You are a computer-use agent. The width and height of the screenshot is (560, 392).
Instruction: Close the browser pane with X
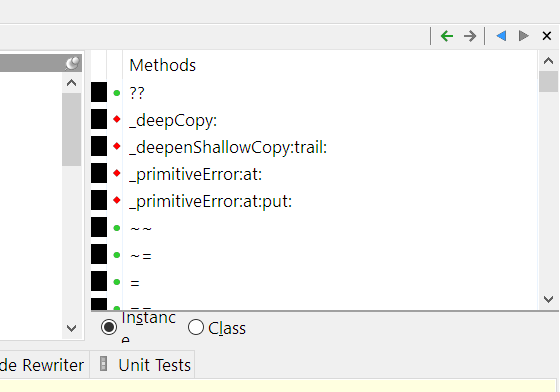click(x=547, y=36)
